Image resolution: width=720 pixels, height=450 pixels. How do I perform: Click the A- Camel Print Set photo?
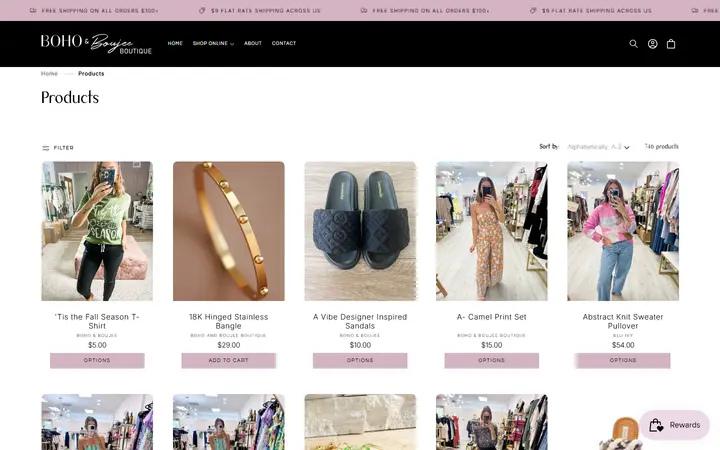pos(491,231)
